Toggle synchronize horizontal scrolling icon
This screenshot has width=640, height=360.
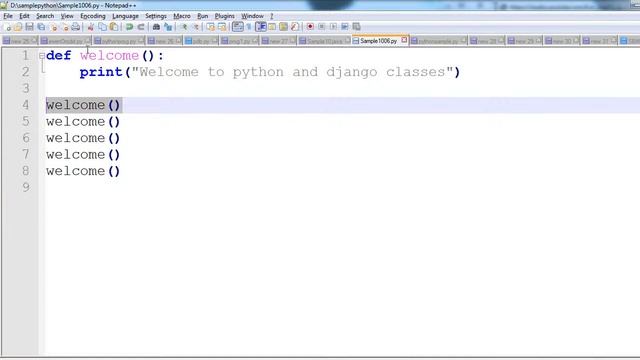coord(222,27)
